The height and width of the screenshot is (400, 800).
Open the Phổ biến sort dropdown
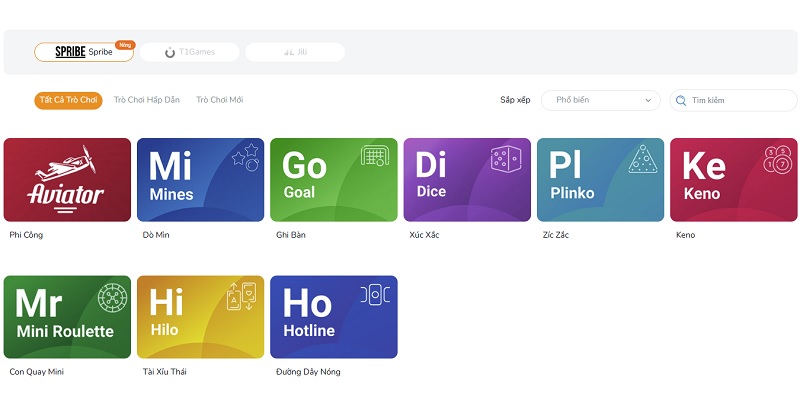pos(601,101)
